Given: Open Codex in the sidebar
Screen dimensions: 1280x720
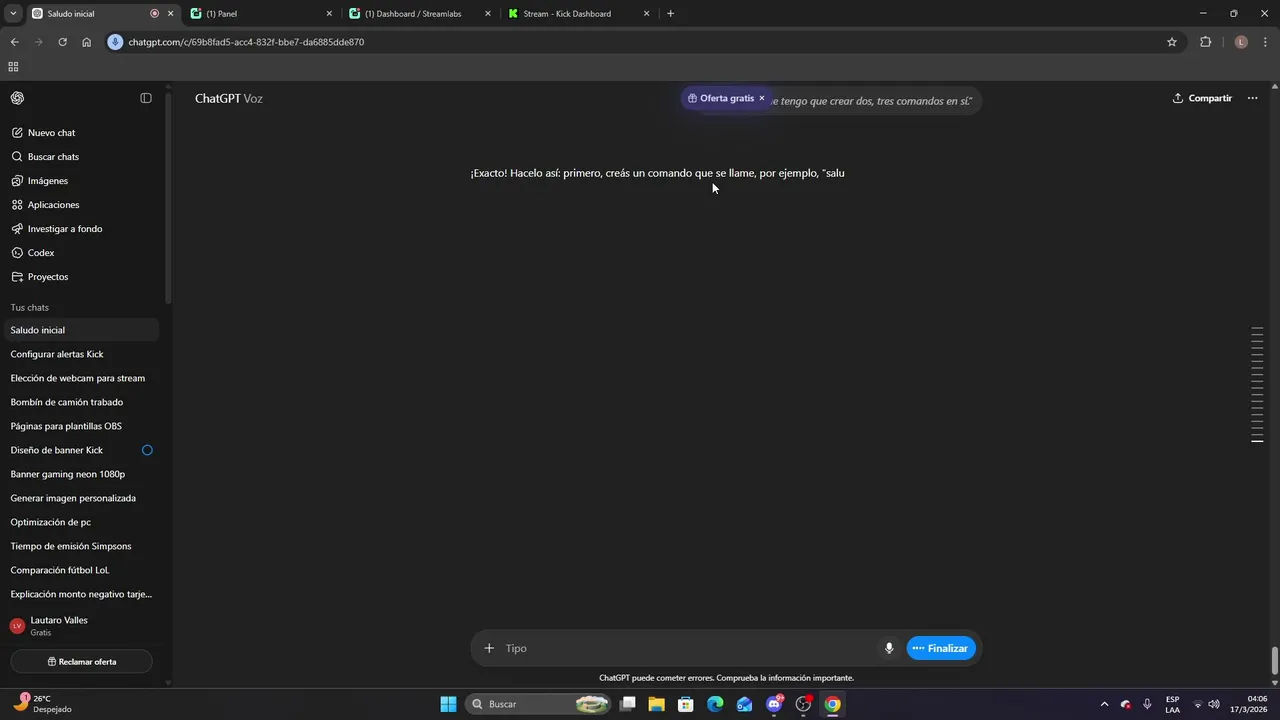Looking at the screenshot, I should 80,253.
